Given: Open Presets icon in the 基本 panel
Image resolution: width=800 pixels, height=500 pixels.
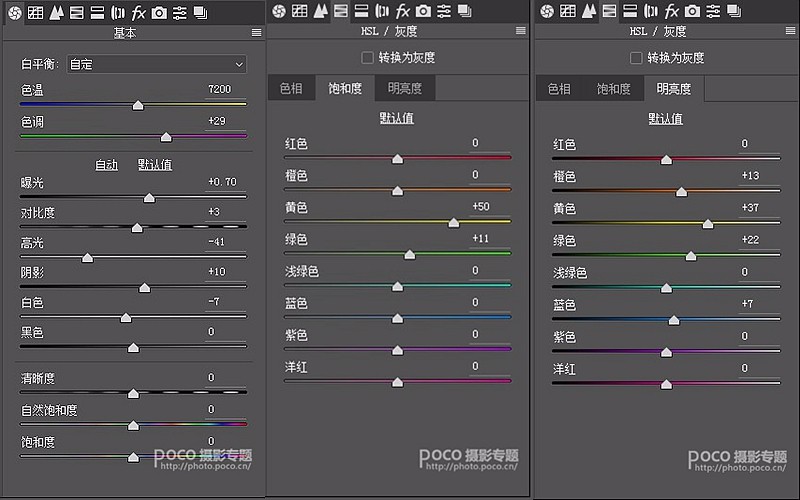Looking at the screenshot, I should pyautogui.click(x=180, y=12).
